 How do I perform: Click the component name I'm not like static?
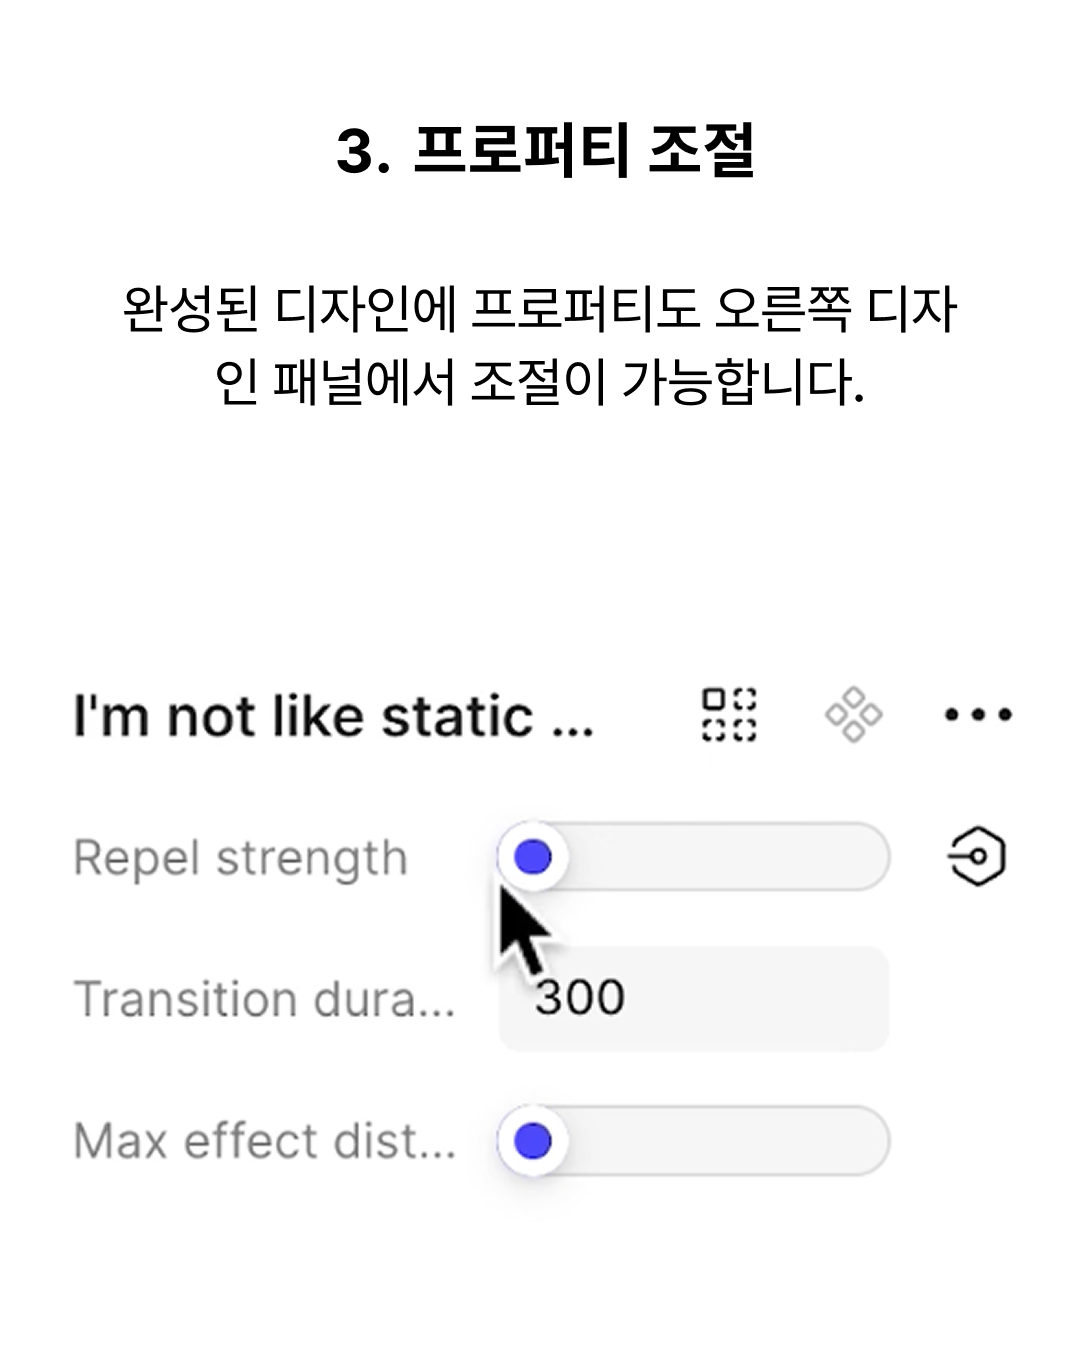pos(333,716)
